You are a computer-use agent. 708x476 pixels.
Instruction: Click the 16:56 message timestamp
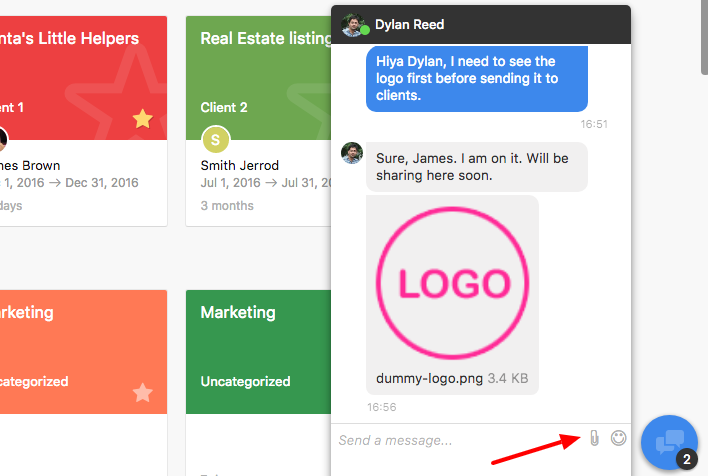click(382, 407)
